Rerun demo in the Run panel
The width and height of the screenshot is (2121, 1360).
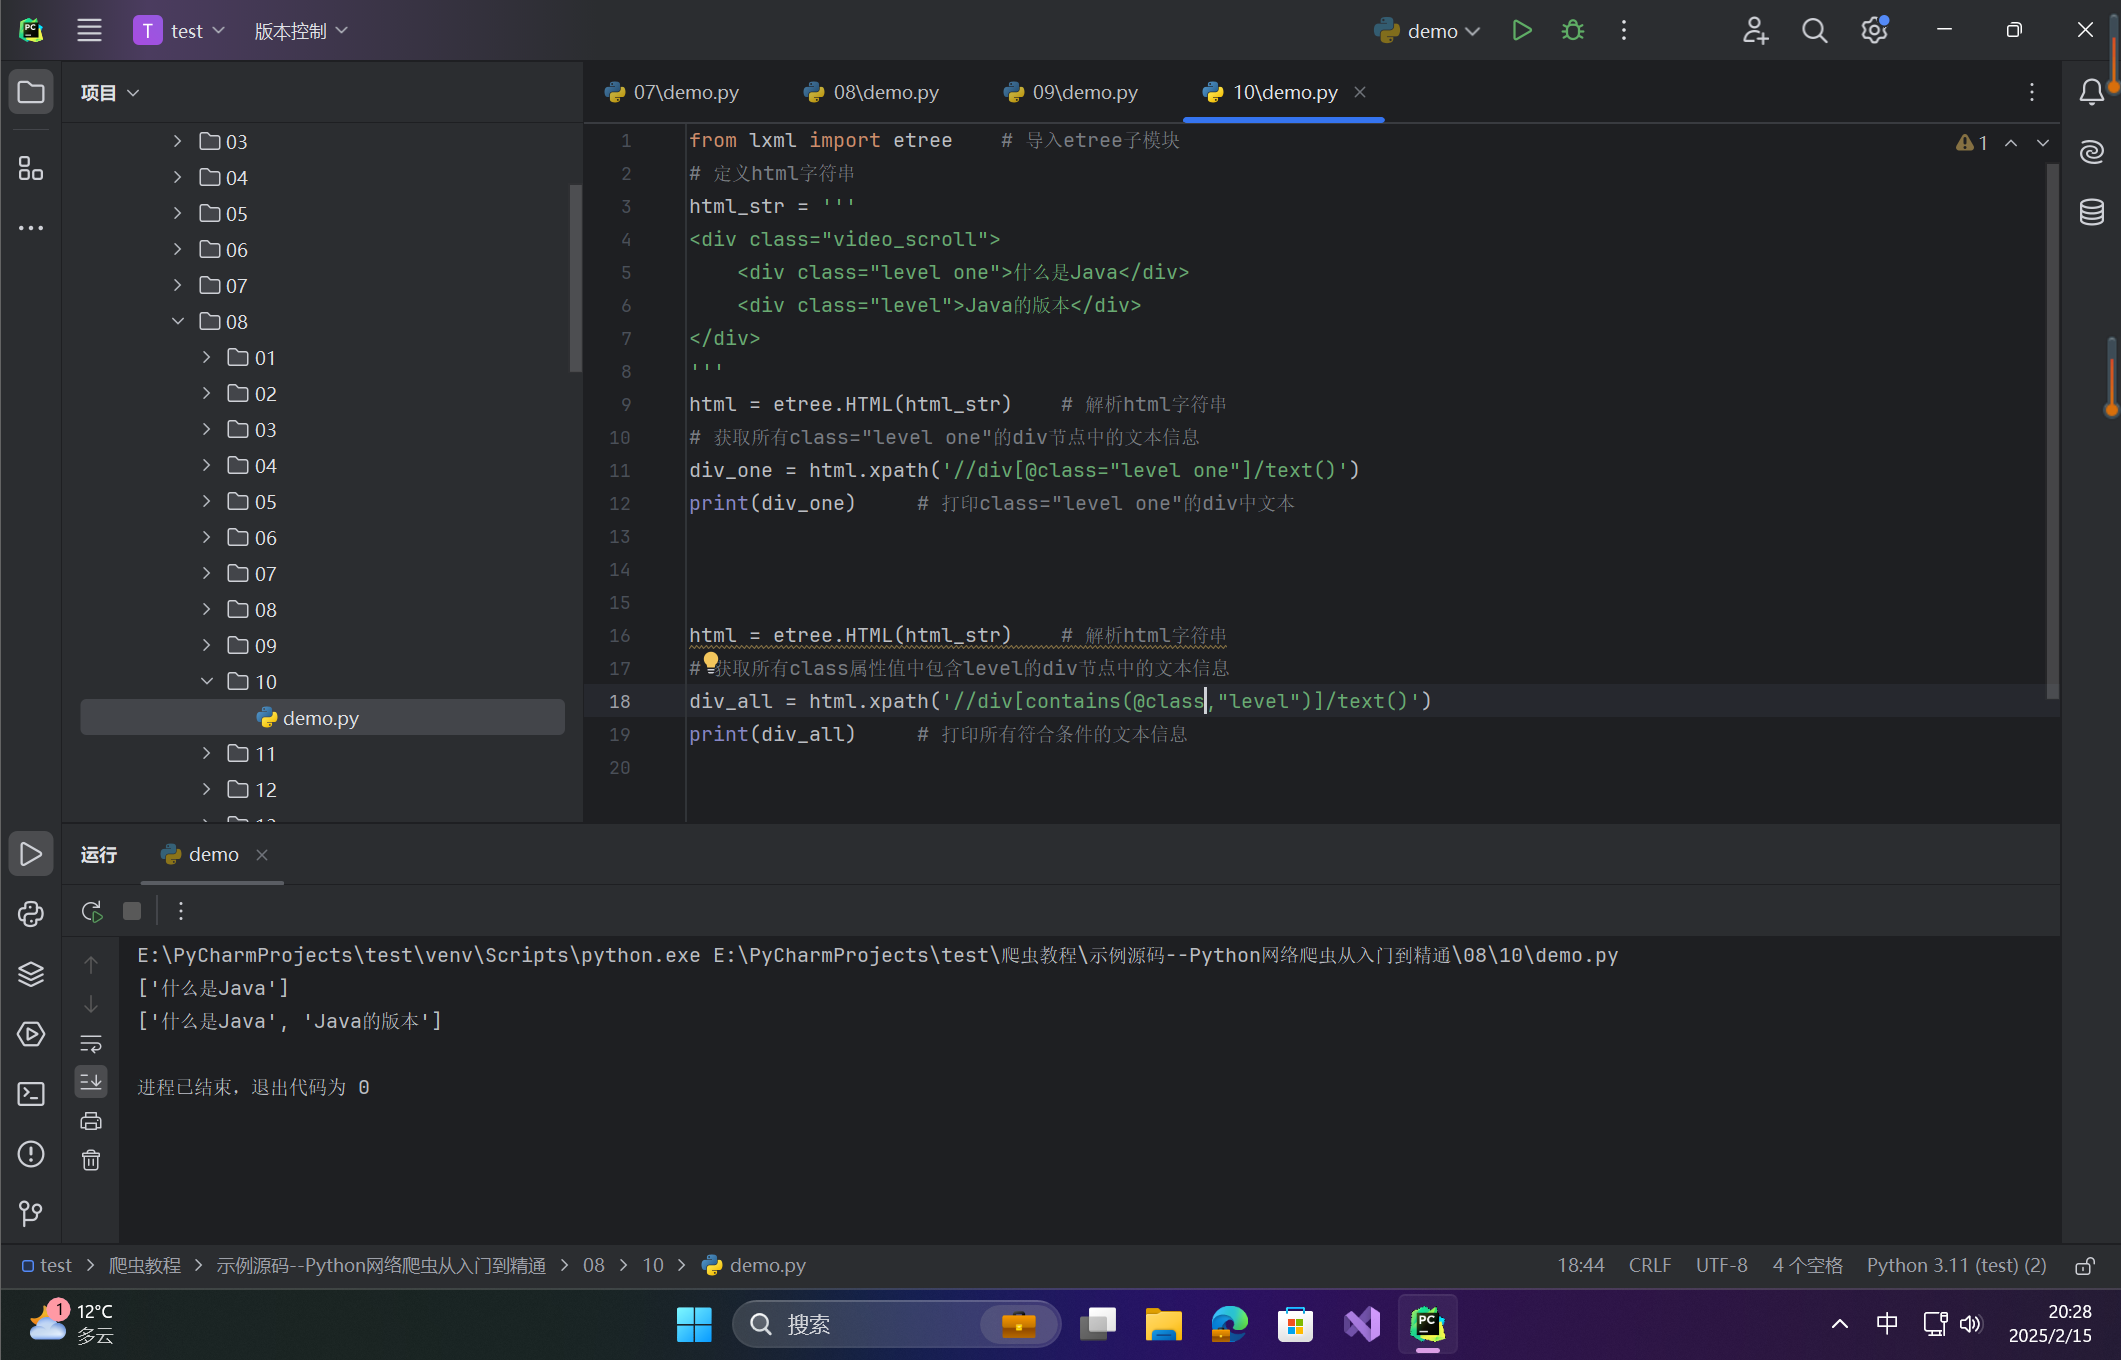tap(91, 911)
